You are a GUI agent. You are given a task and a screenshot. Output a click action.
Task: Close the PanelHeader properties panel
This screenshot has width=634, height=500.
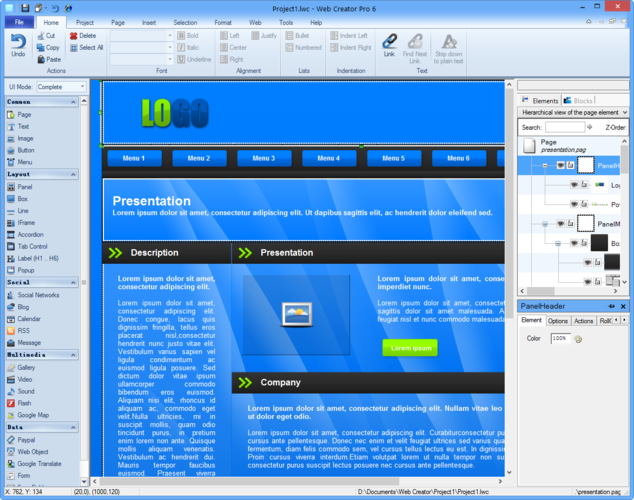623,306
